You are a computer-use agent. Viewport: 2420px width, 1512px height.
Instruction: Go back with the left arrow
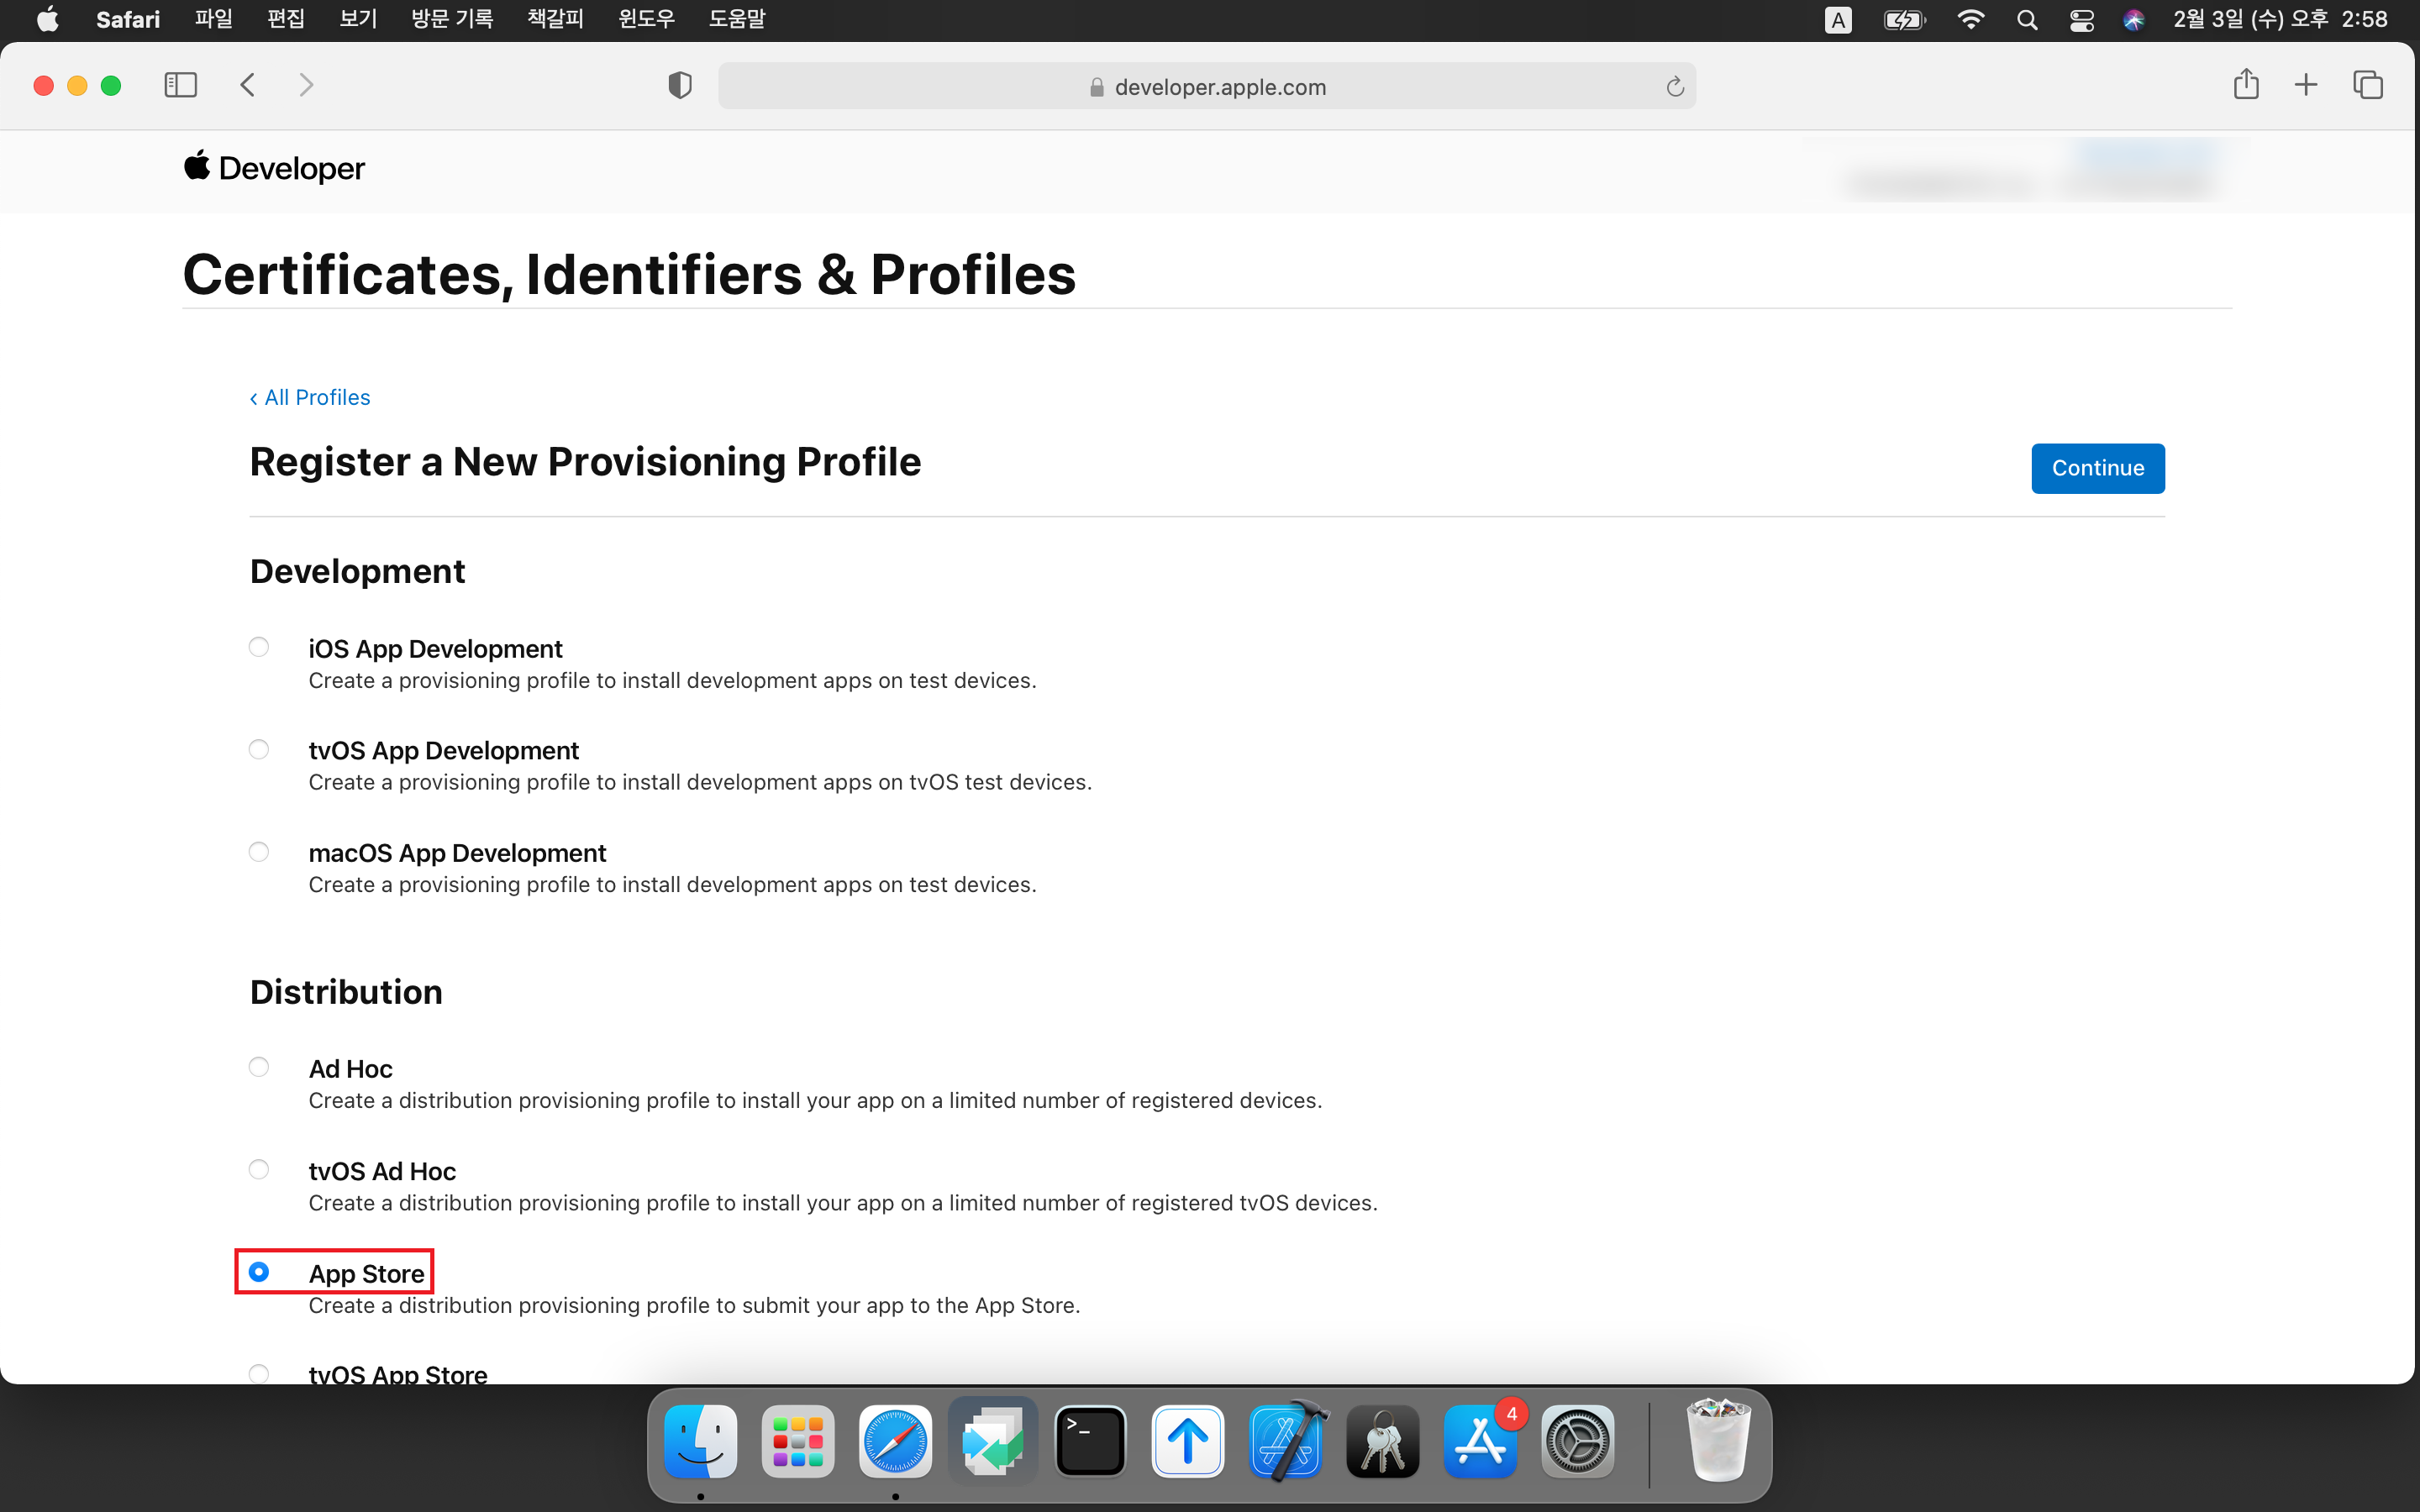248,85
